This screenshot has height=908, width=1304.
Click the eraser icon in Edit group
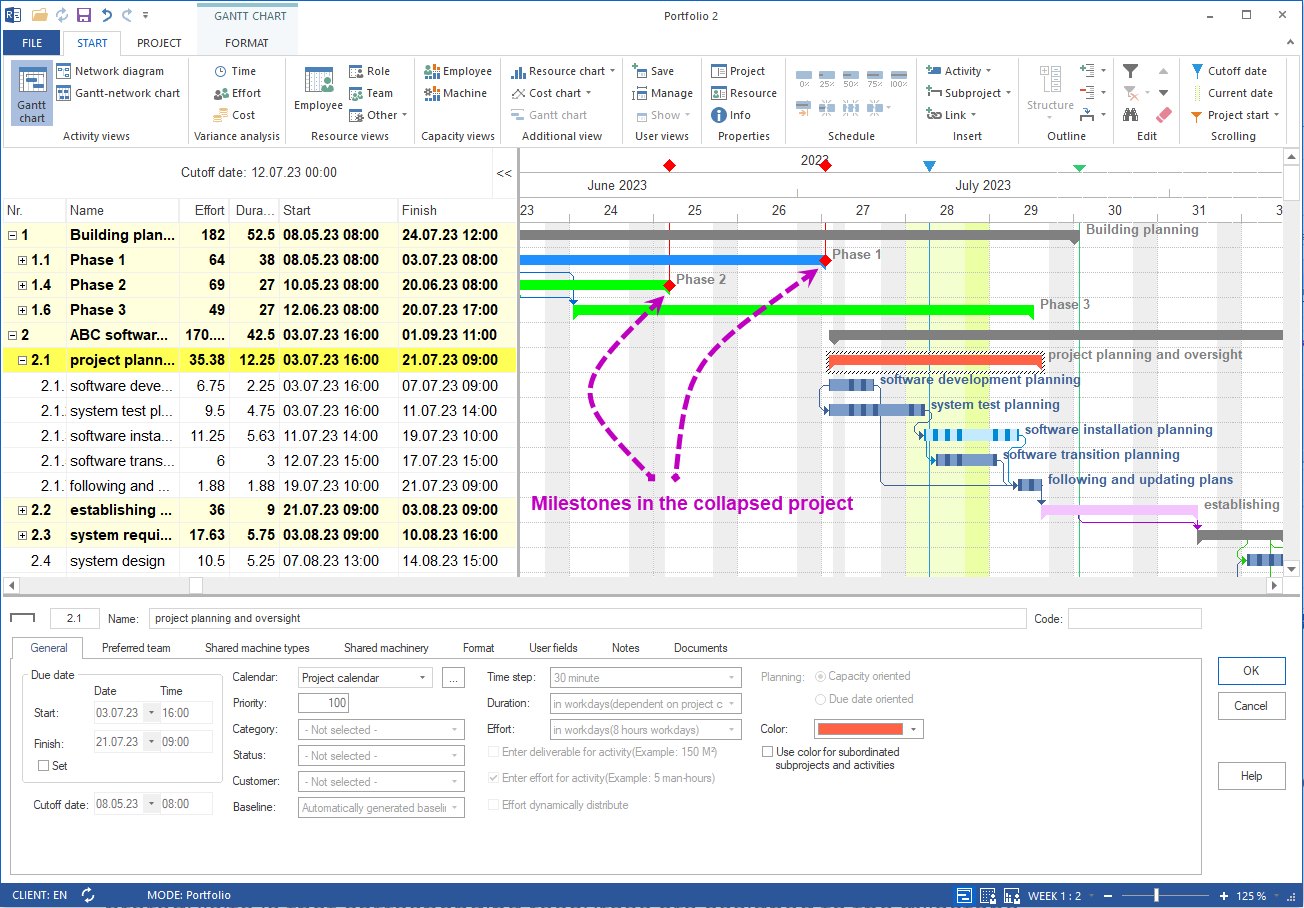[x=1163, y=115]
